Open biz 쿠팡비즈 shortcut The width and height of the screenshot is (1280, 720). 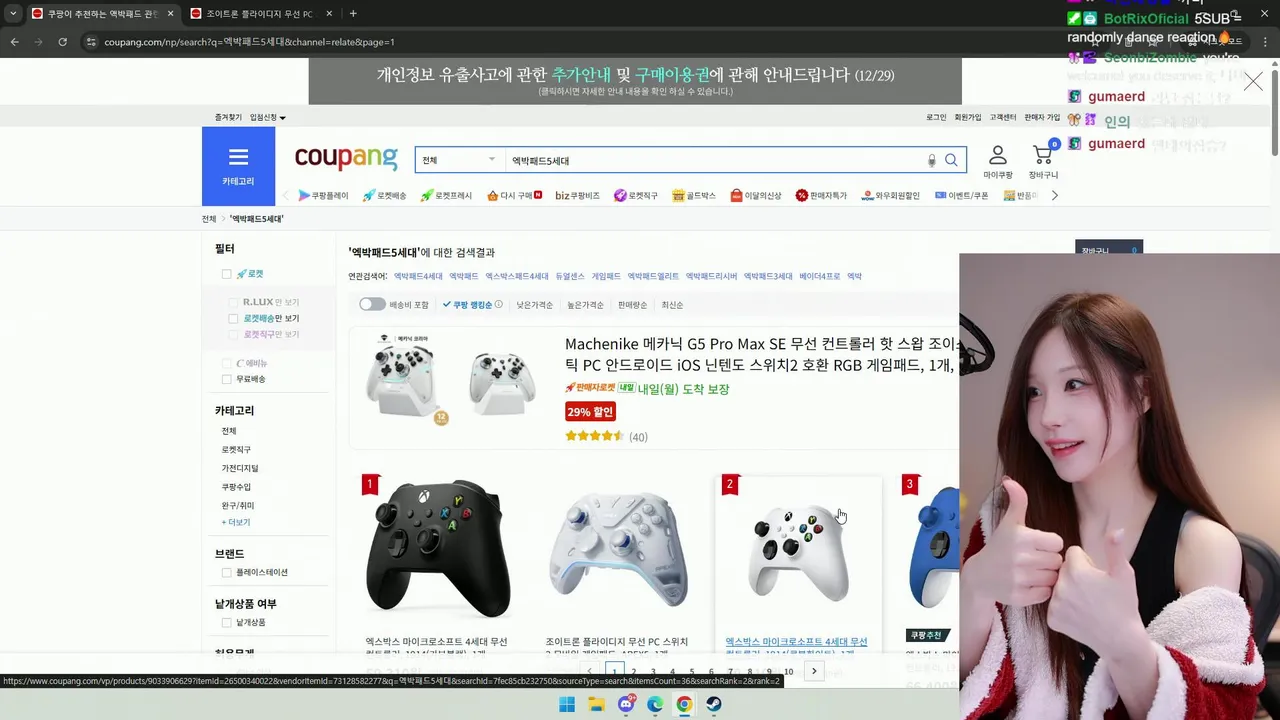pos(577,196)
